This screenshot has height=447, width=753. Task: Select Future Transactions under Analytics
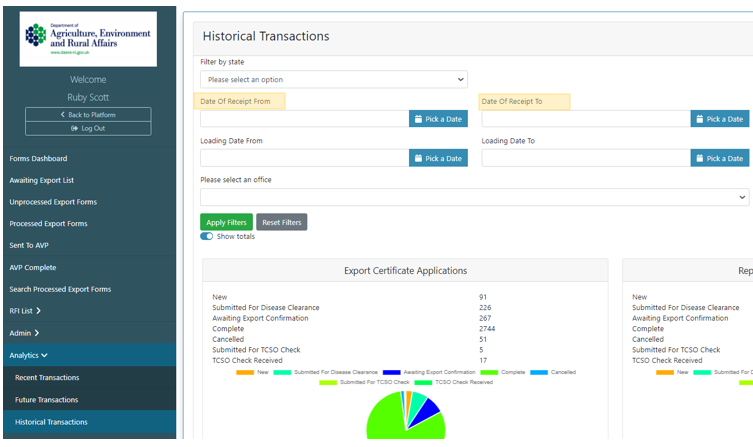(47, 399)
